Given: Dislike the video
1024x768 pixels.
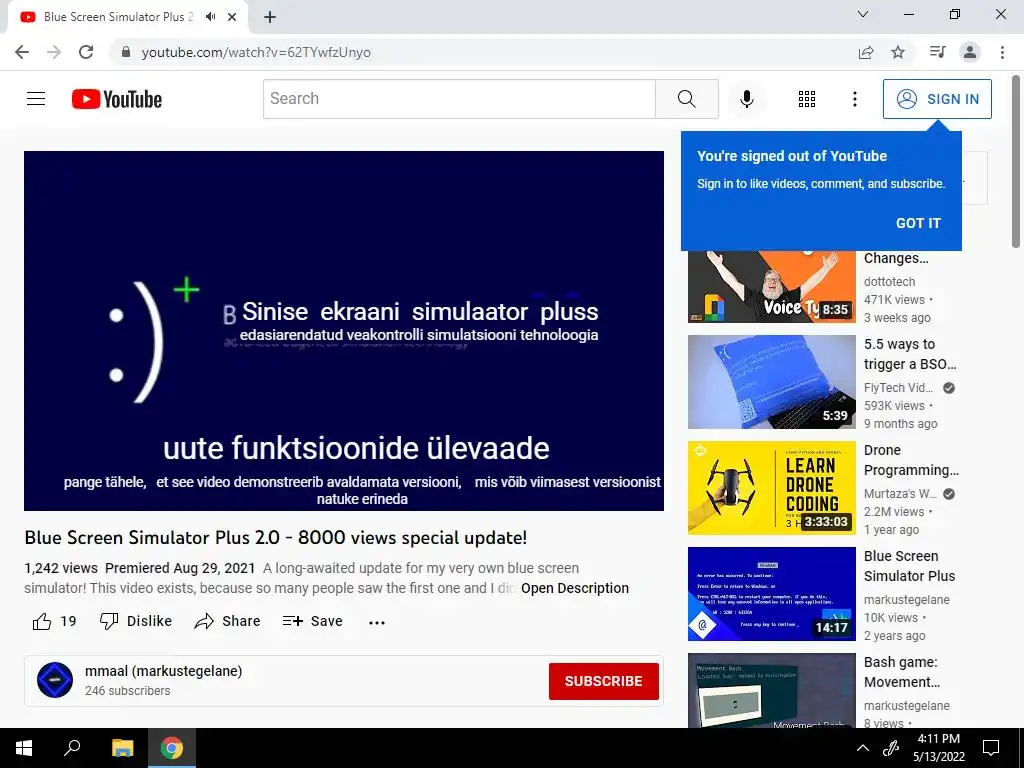Looking at the screenshot, I should (x=136, y=621).
